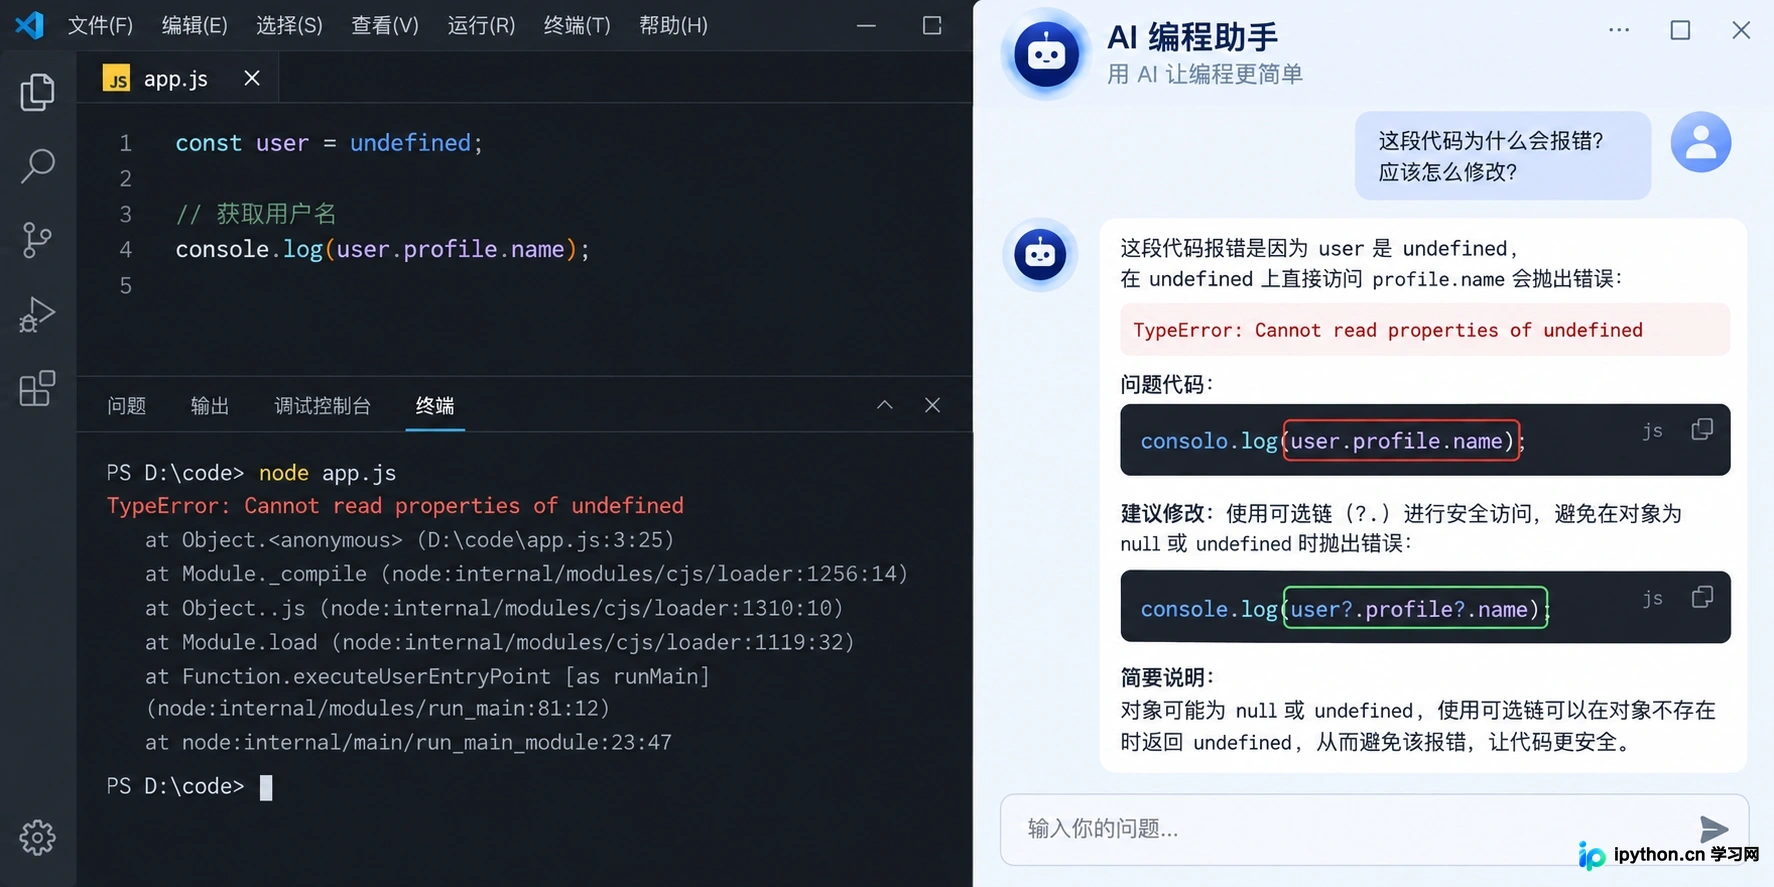Maximize panel with the up chevron
The image size is (1774, 887).
coord(885,405)
